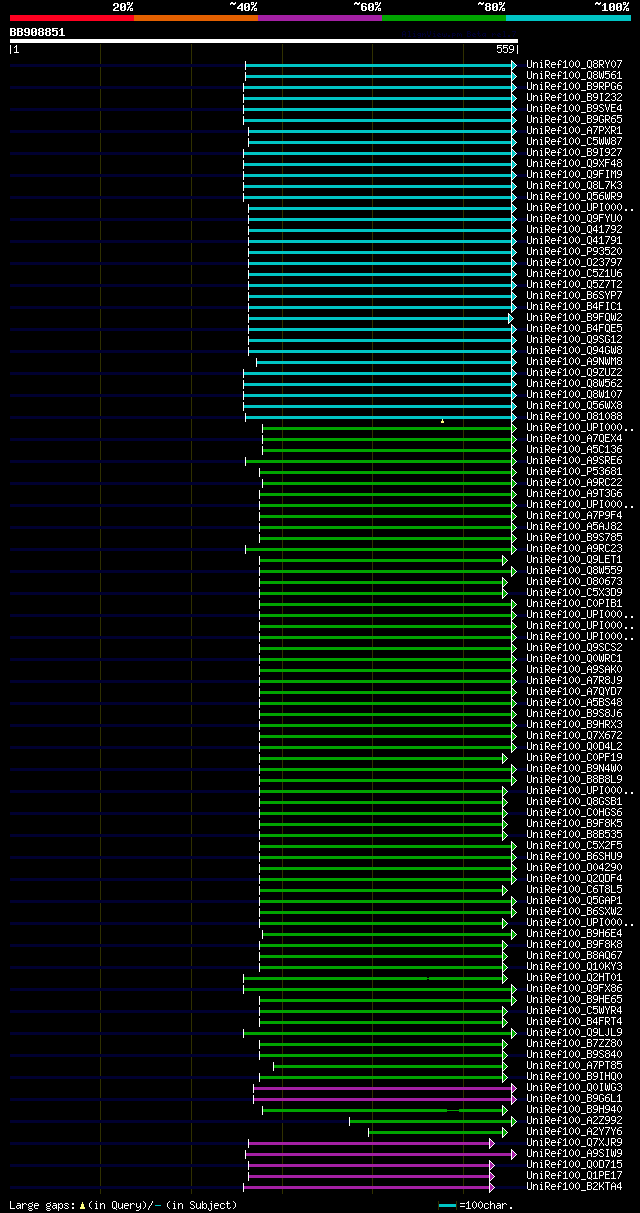640x1213 pixels.
Task: Open hit UniRef100_Q8W561
Action: pos(574,75)
